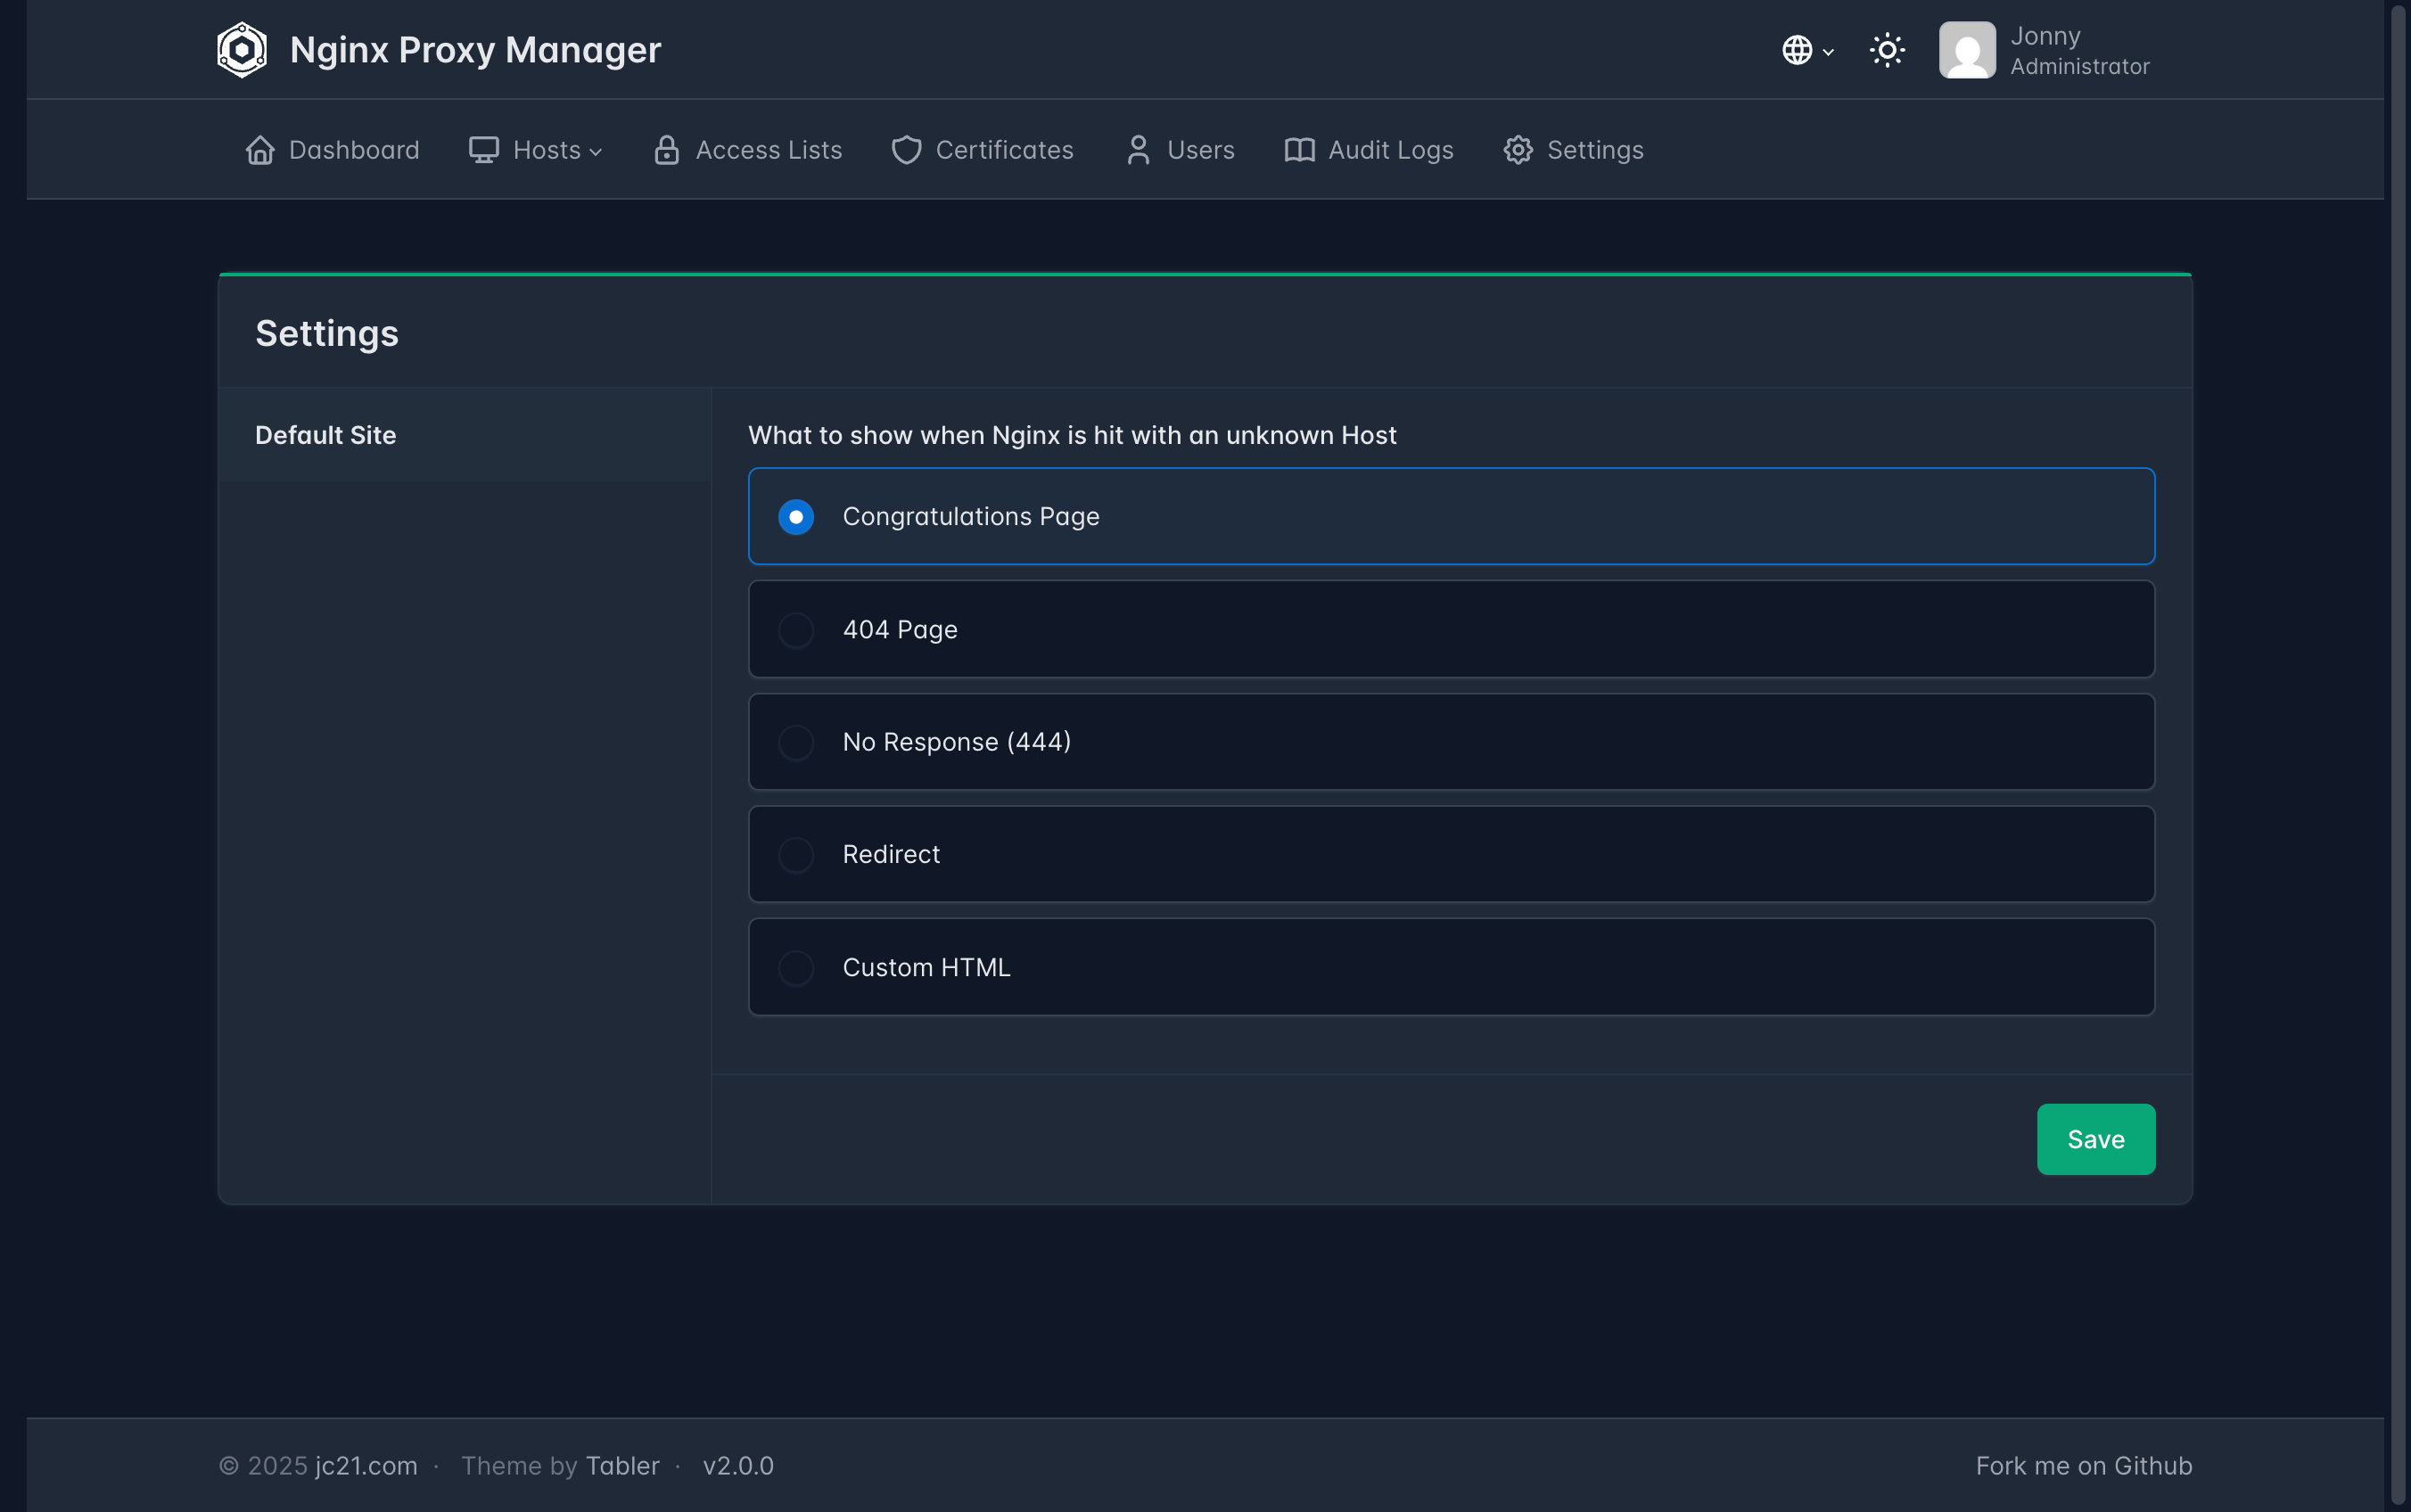This screenshot has width=2411, height=1512.
Task: Click the Nginx Proxy Manager hexagon logo
Action: point(242,50)
